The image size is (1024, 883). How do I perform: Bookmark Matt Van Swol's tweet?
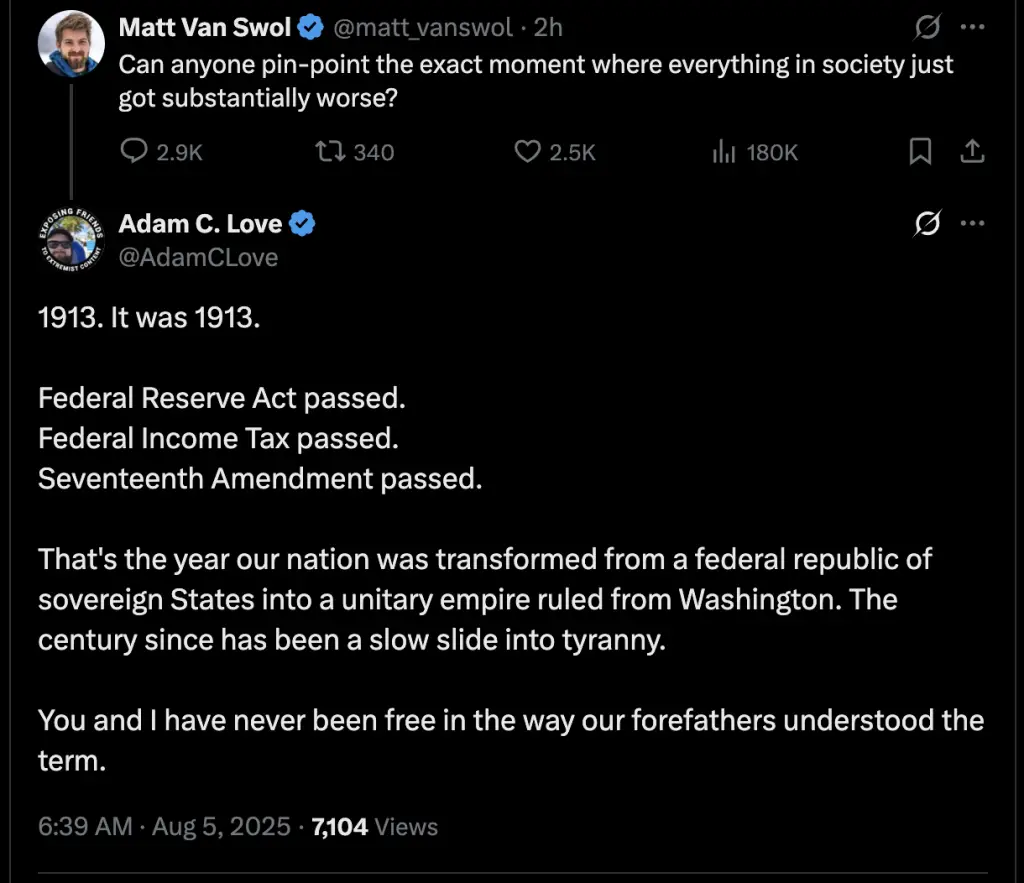(x=920, y=152)
